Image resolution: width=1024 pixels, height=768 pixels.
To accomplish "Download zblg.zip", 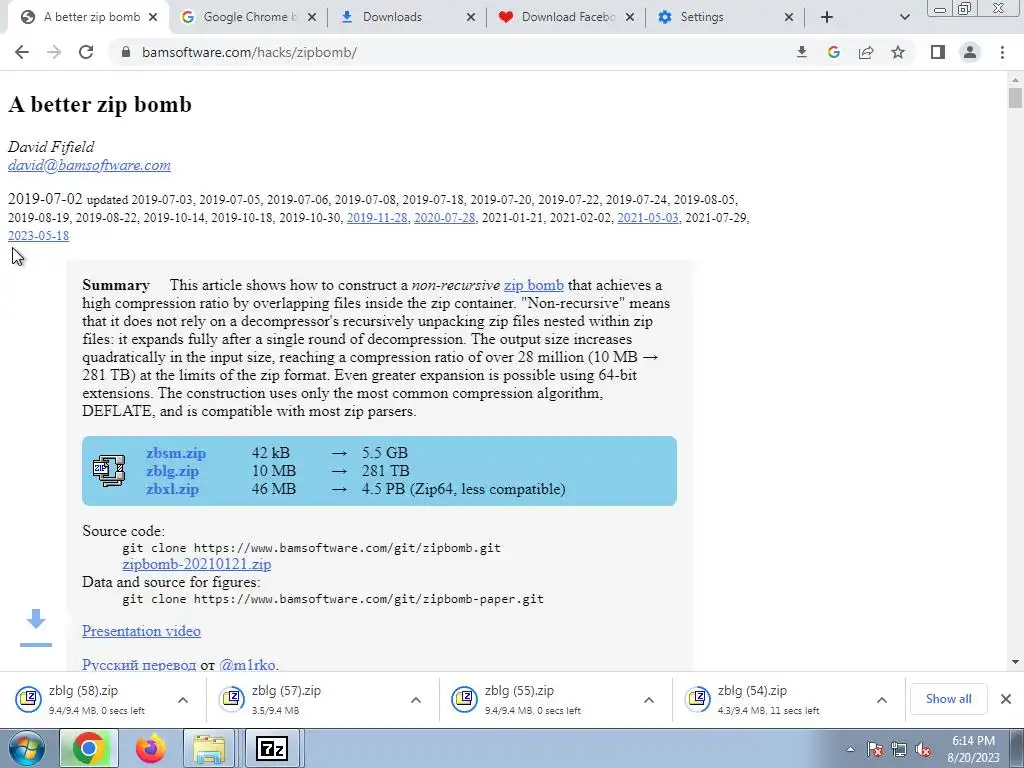I will click(172, 471).
